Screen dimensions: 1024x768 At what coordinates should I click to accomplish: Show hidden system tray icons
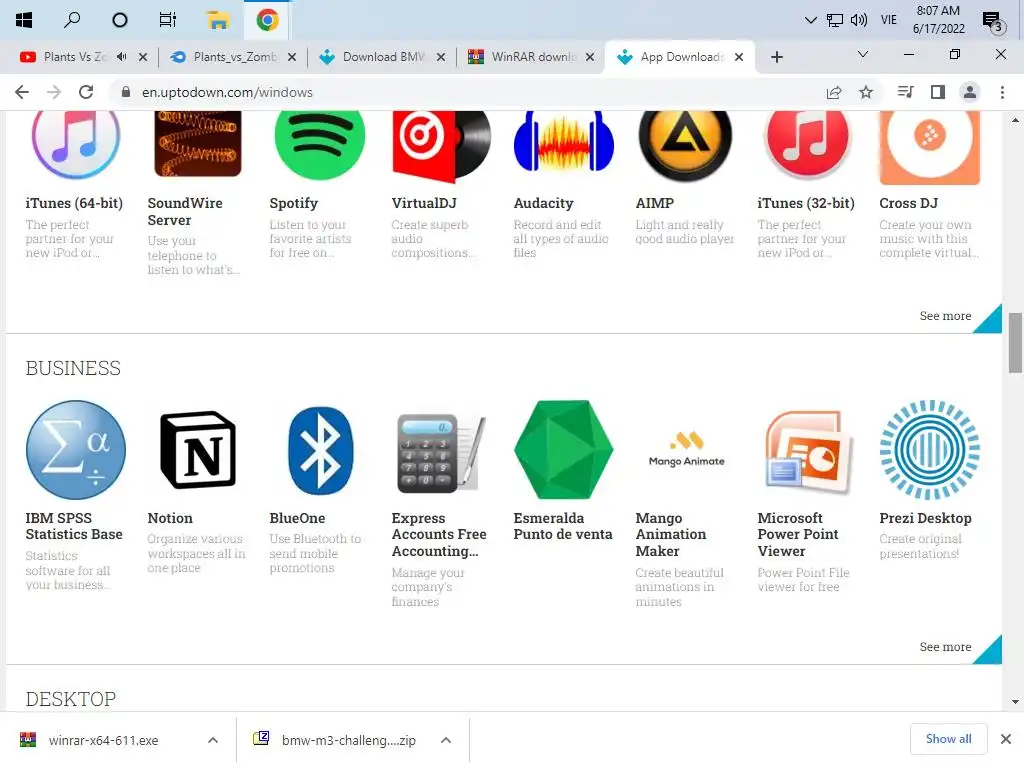pyautogui.click(x=810, y=20)
